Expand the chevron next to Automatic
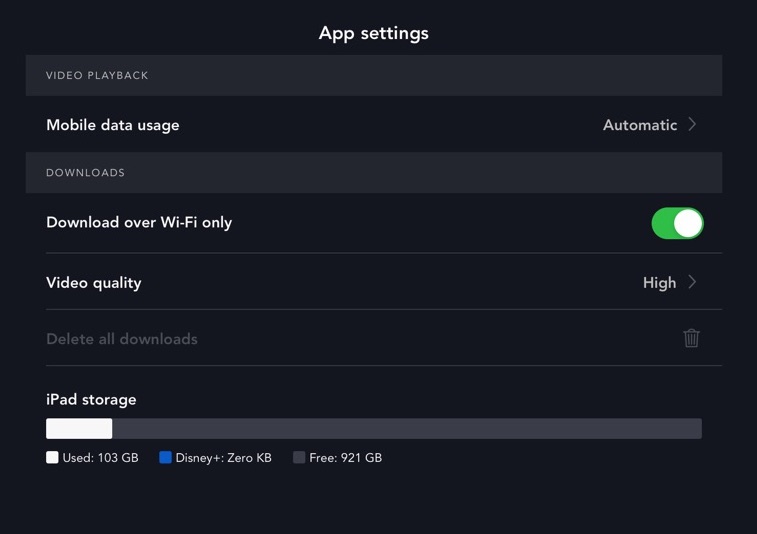This screenshot has height=534, width=757. [x=692, y=125]
